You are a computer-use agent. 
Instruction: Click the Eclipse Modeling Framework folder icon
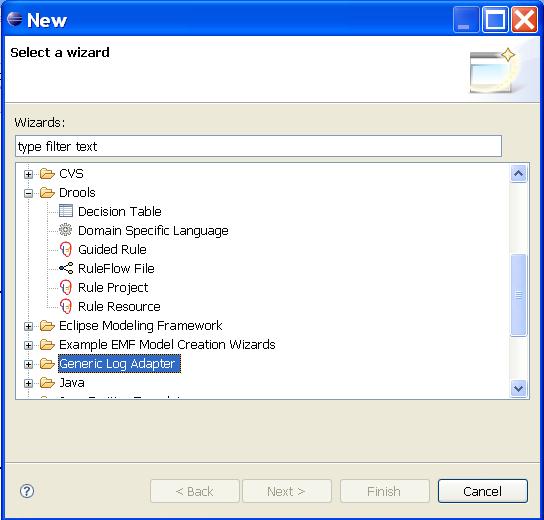click(47, 325)
